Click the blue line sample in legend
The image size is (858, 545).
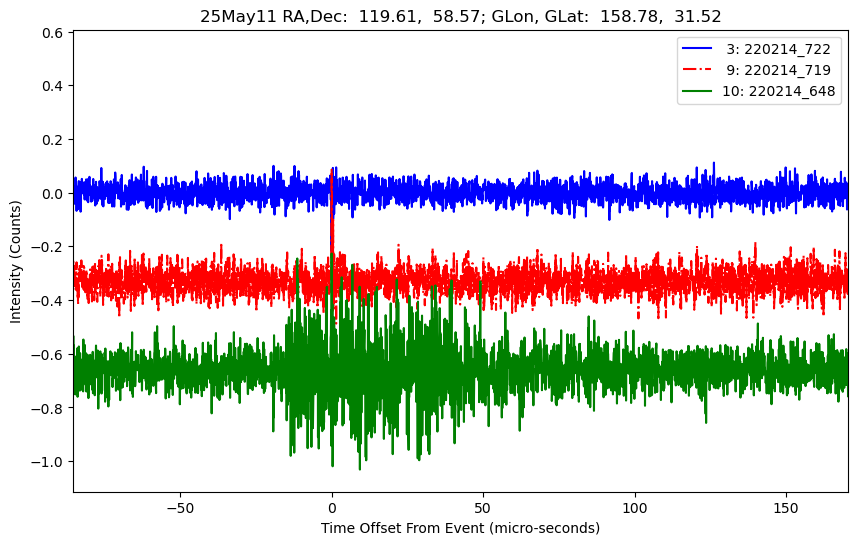(x=697, y=49)
